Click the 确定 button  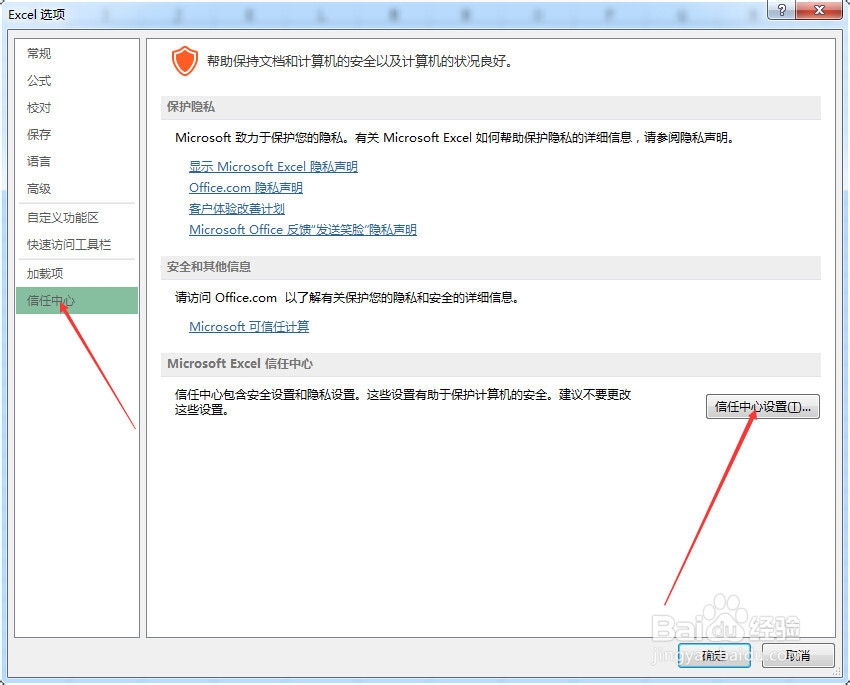coord(714,656)
